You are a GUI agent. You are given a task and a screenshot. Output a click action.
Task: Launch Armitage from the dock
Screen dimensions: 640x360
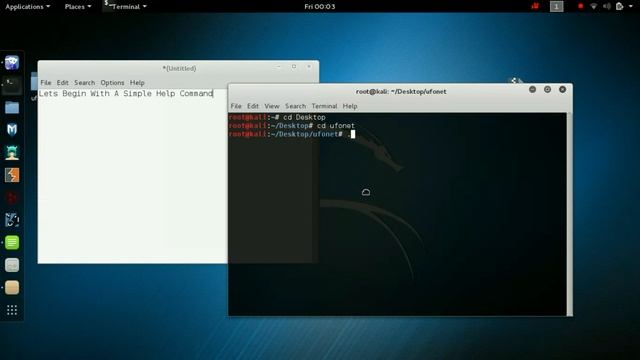[12, 153]
